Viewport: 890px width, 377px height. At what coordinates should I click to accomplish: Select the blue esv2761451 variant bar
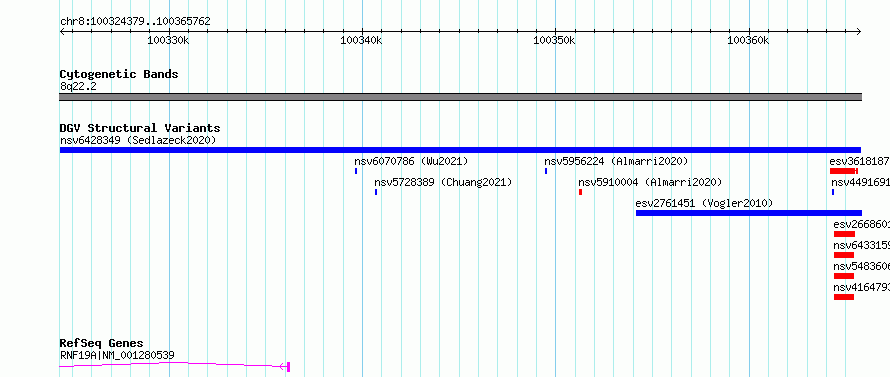pos(749,213)
